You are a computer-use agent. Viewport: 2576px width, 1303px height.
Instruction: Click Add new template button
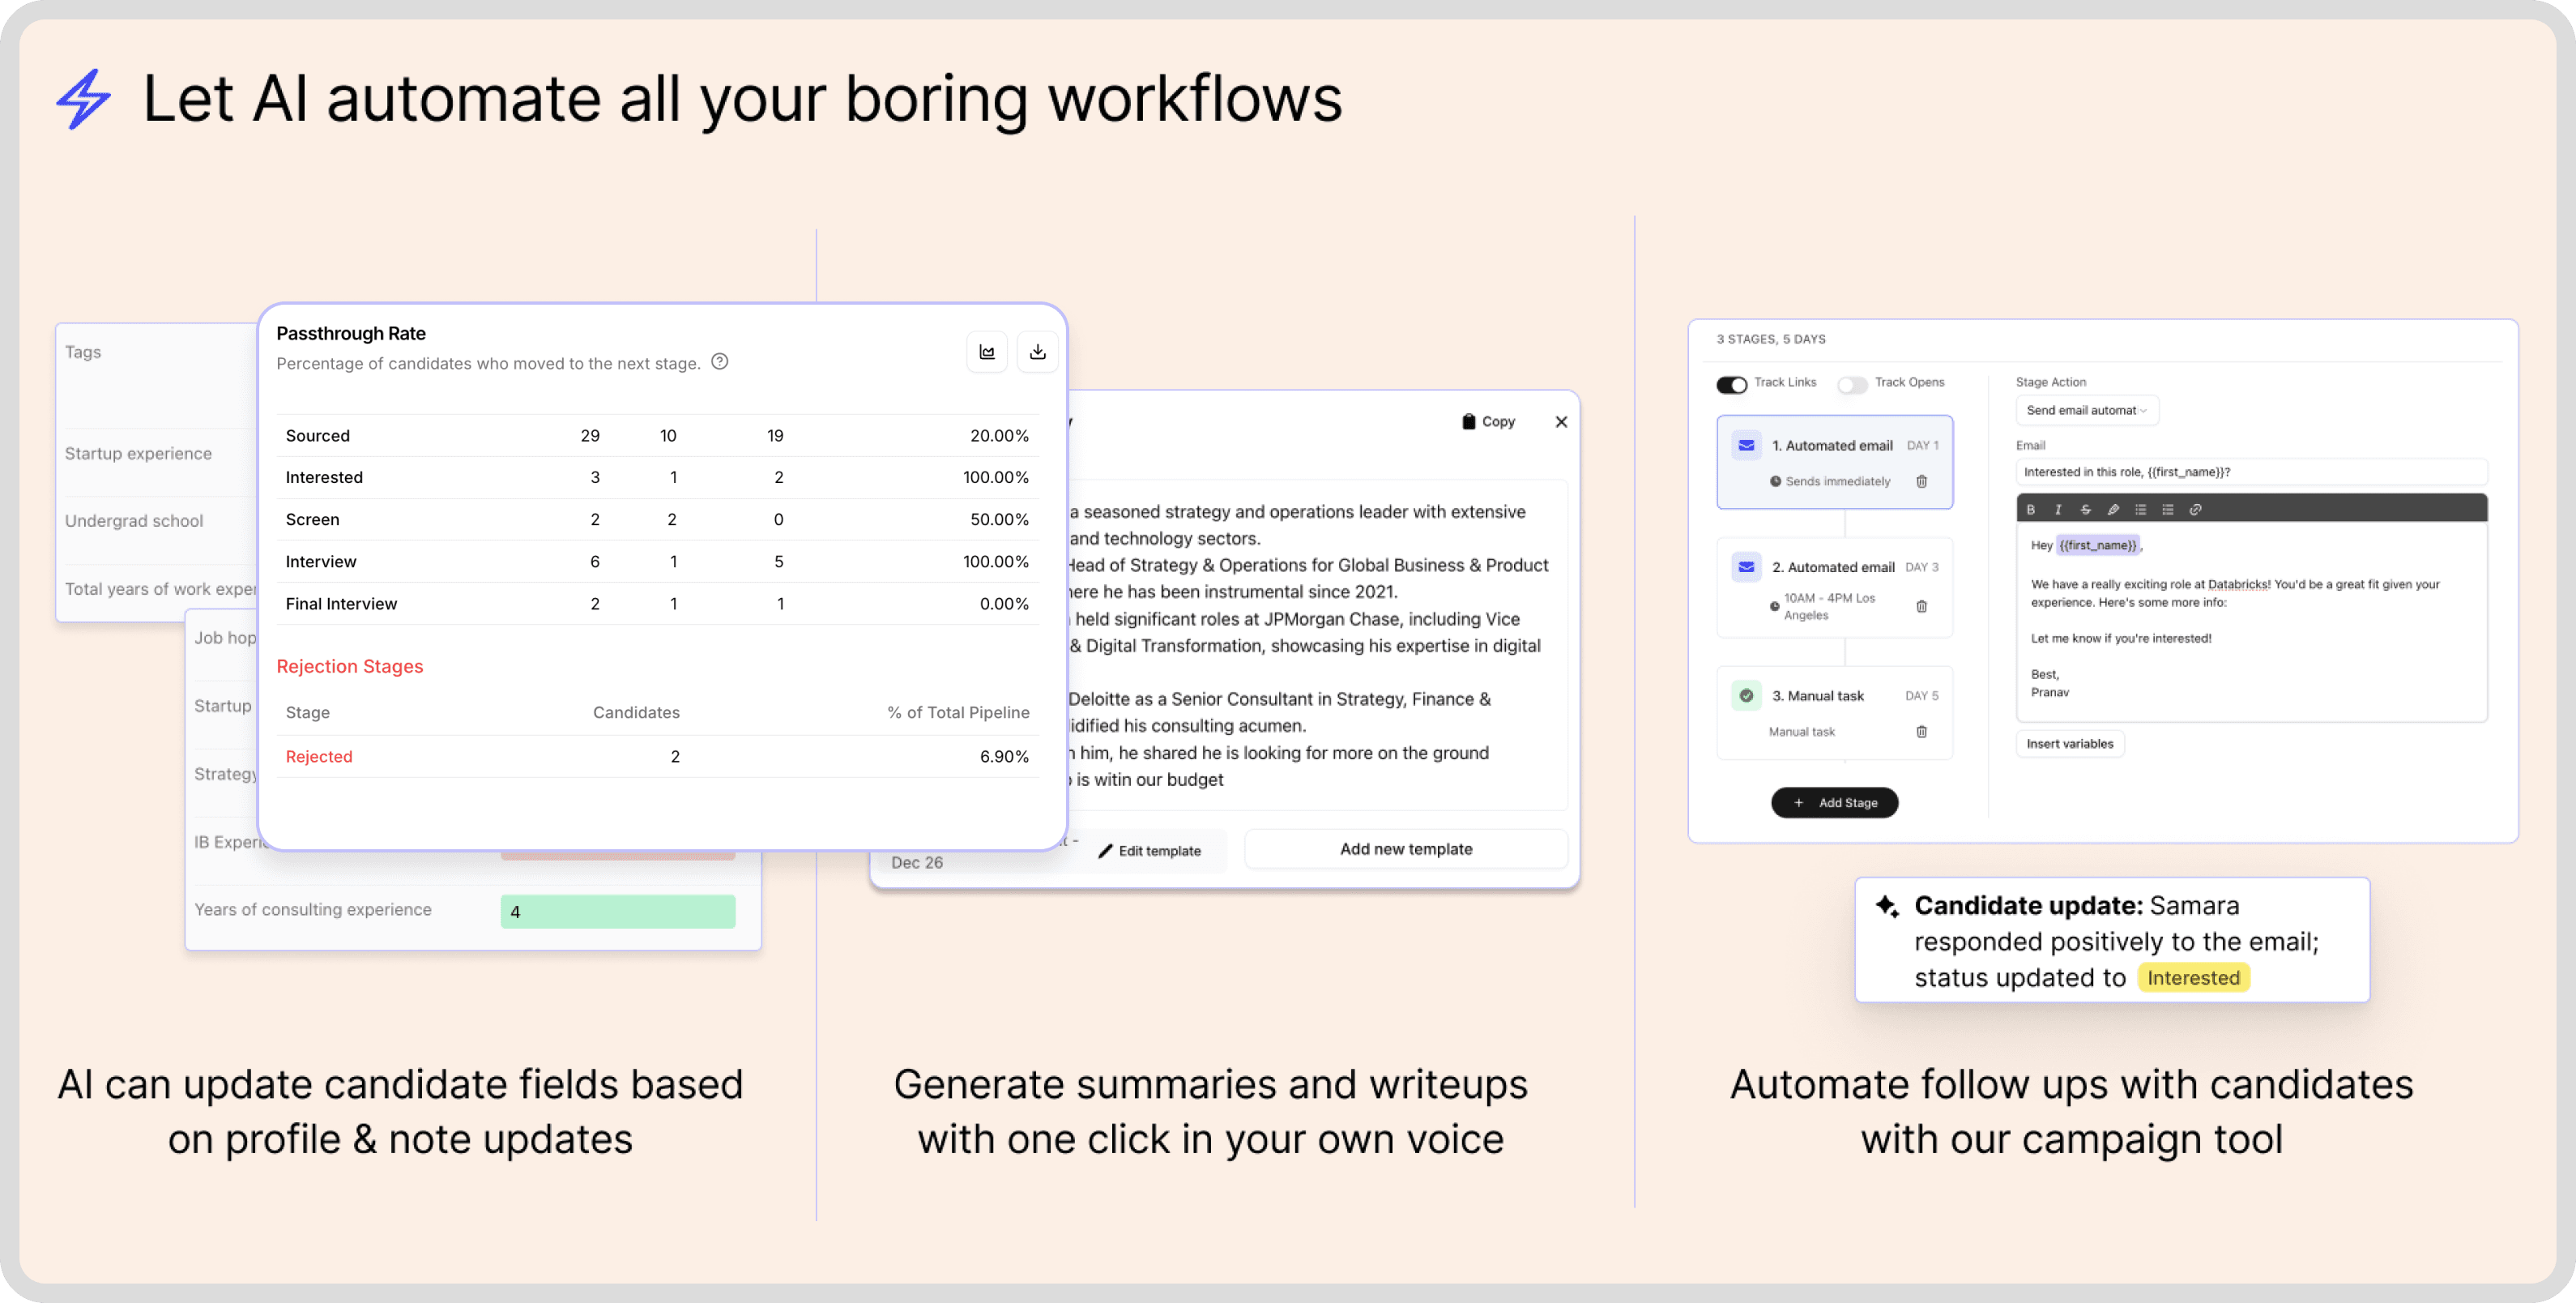(x=1406, y=849)
